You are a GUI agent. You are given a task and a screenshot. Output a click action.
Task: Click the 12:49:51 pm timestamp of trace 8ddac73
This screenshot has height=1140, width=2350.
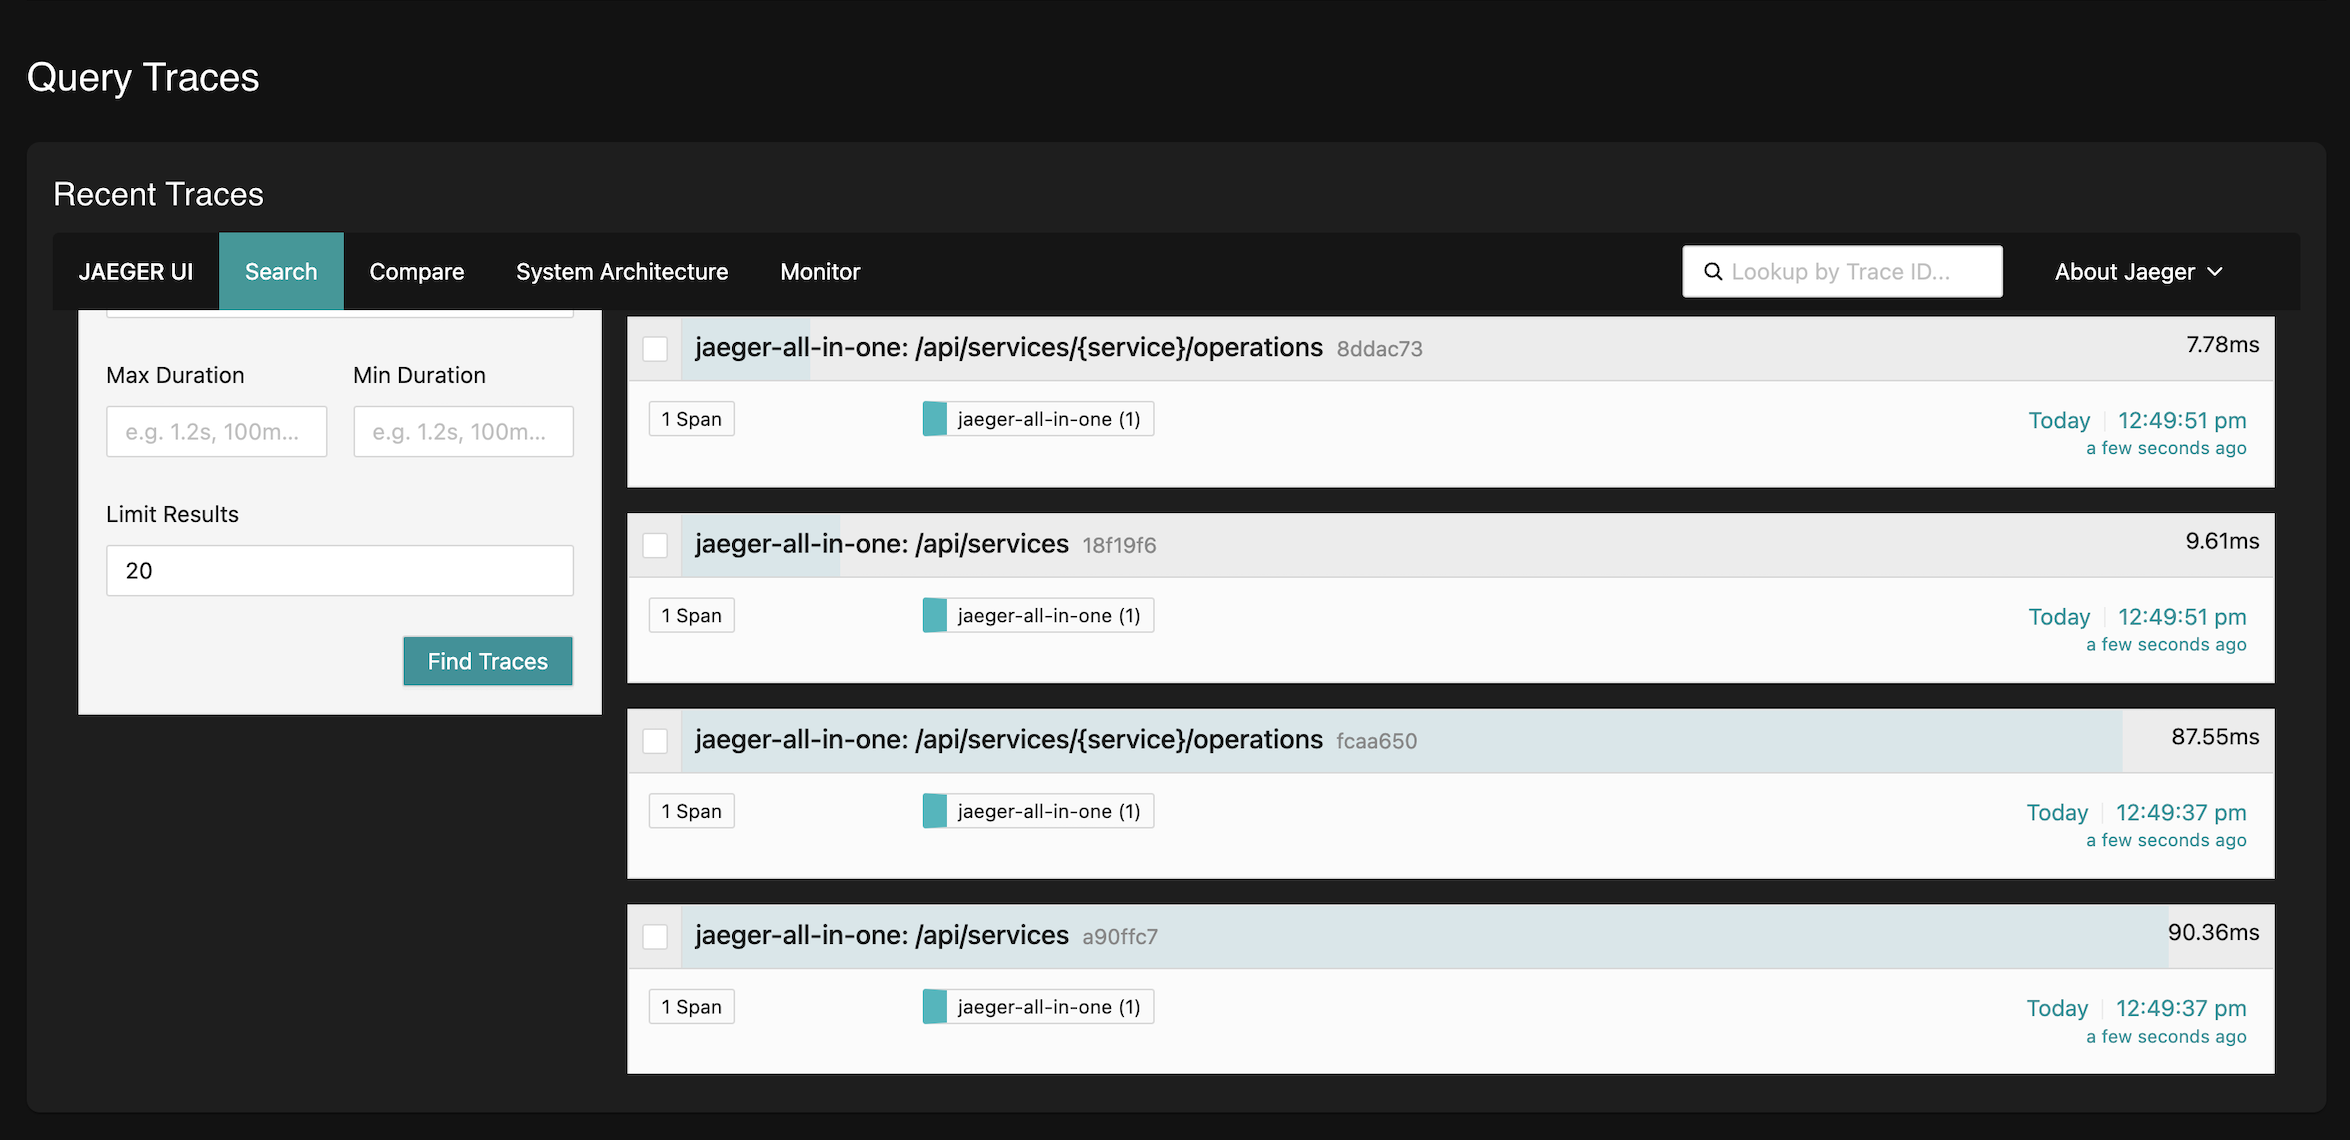[x=2182, y=421]
